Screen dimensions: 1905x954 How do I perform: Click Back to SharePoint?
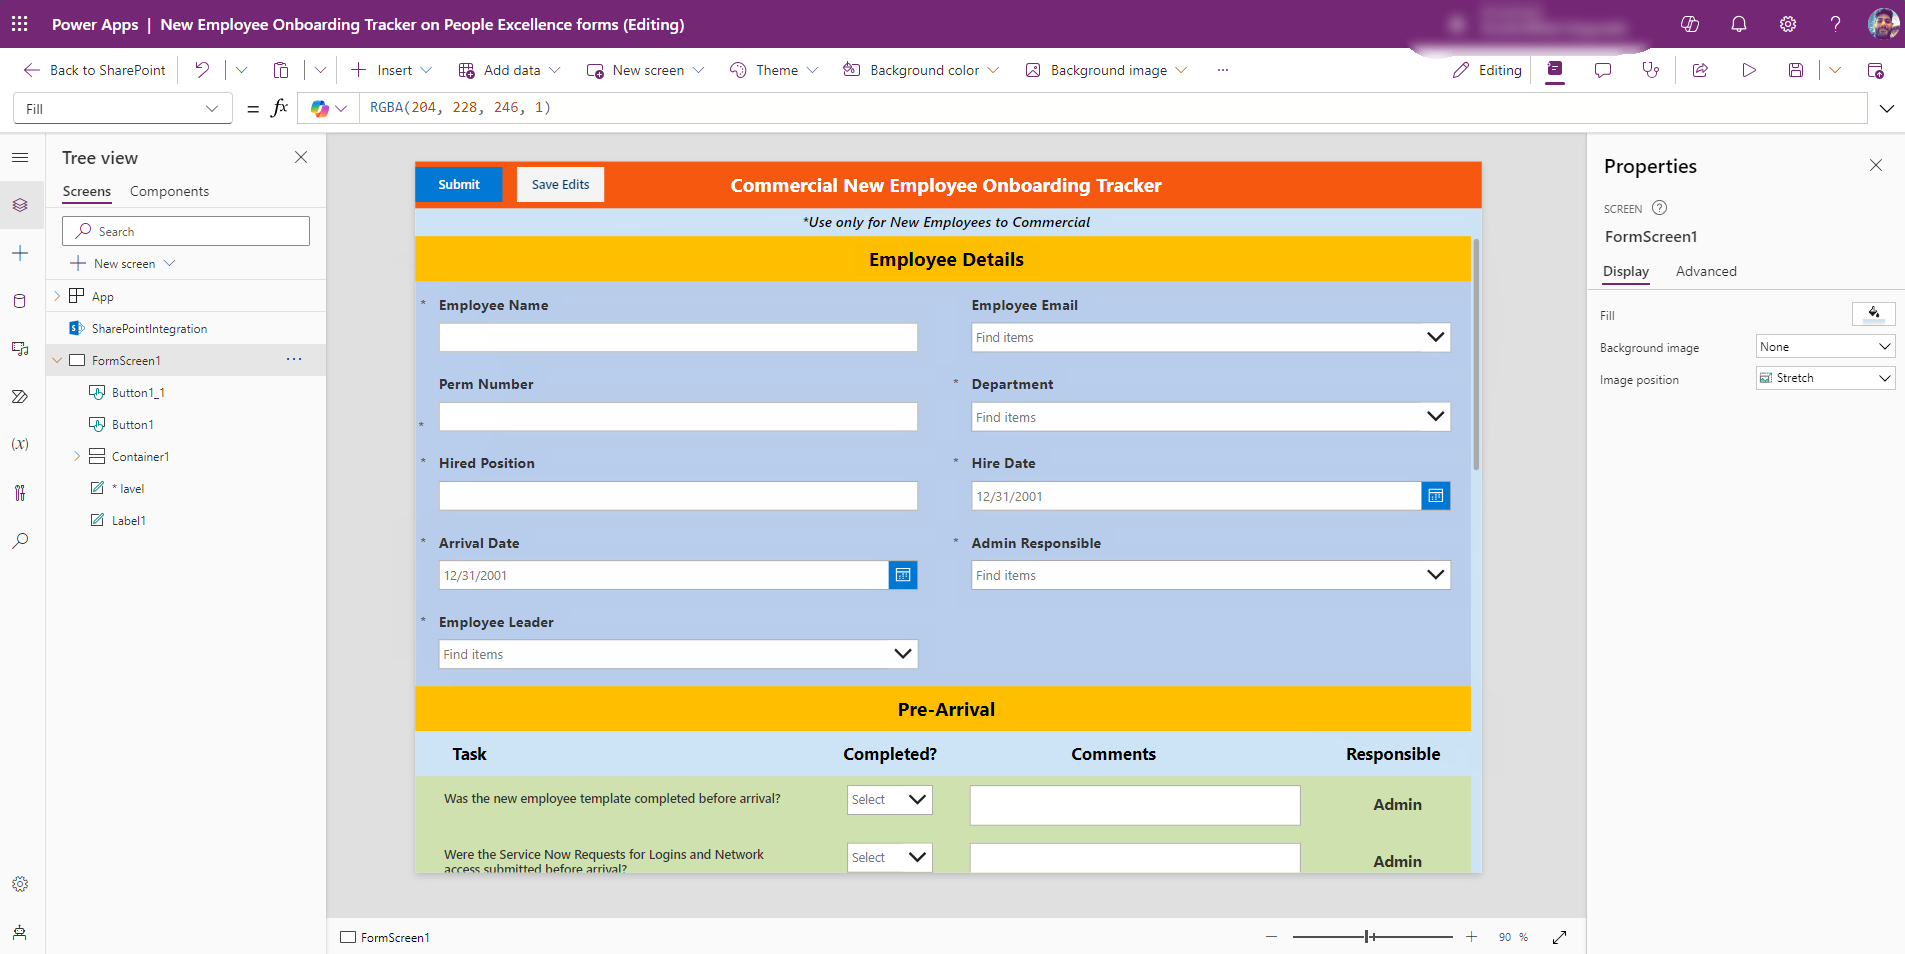pos(95,70)
